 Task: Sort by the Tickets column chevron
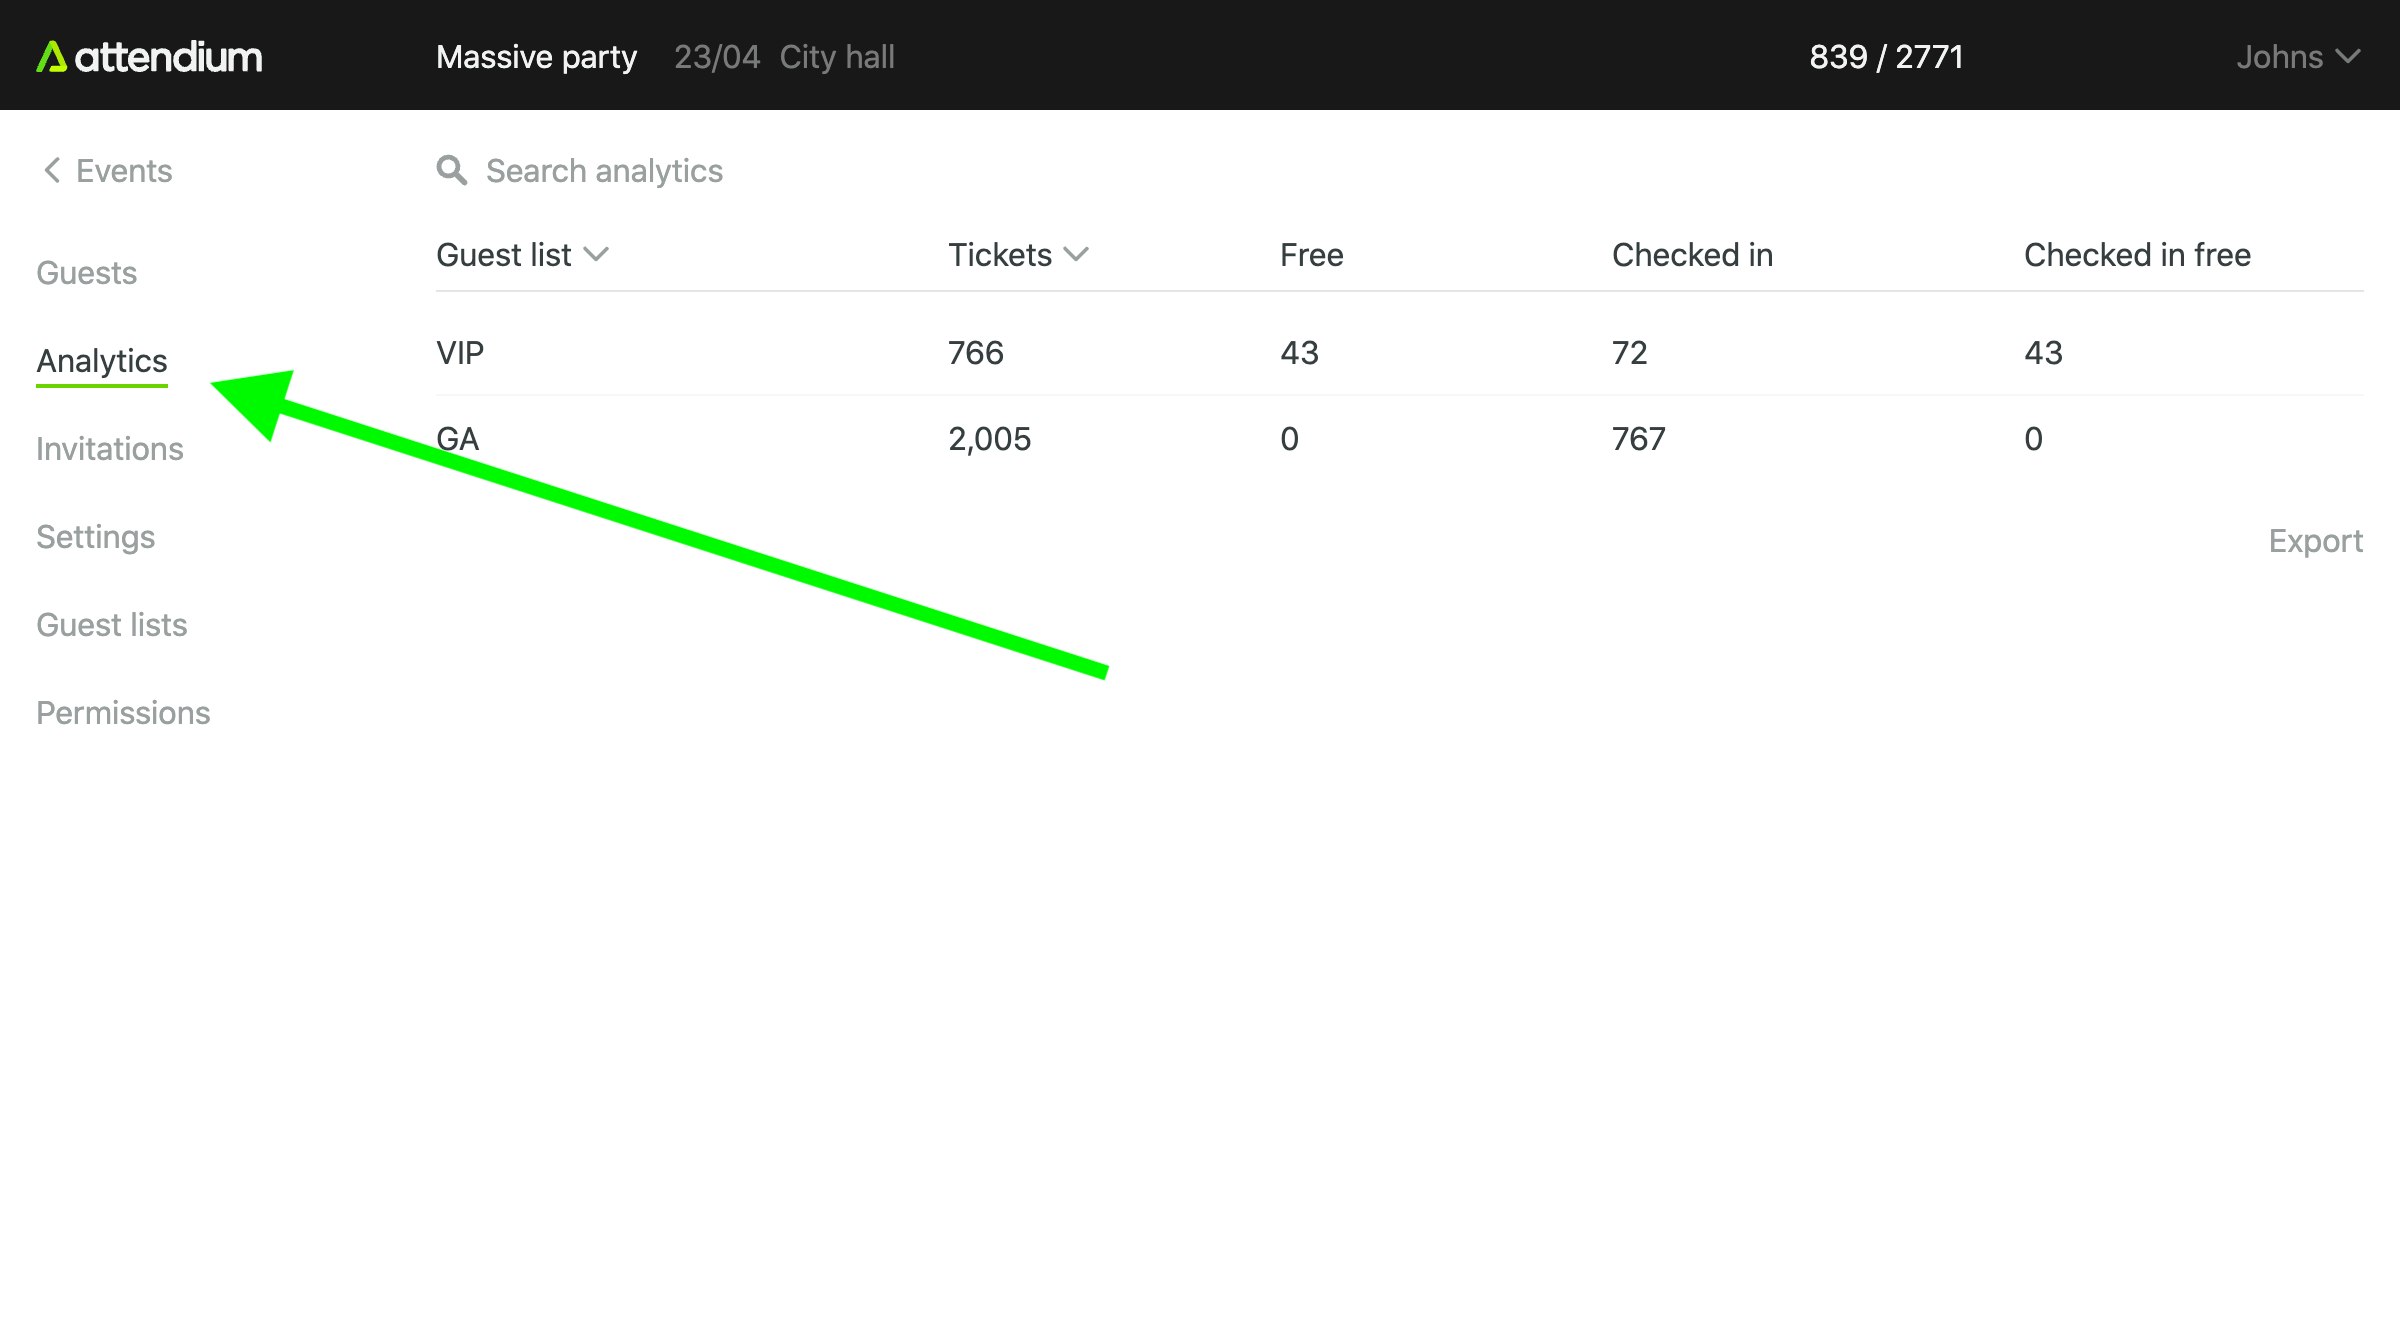[1076, 255]
